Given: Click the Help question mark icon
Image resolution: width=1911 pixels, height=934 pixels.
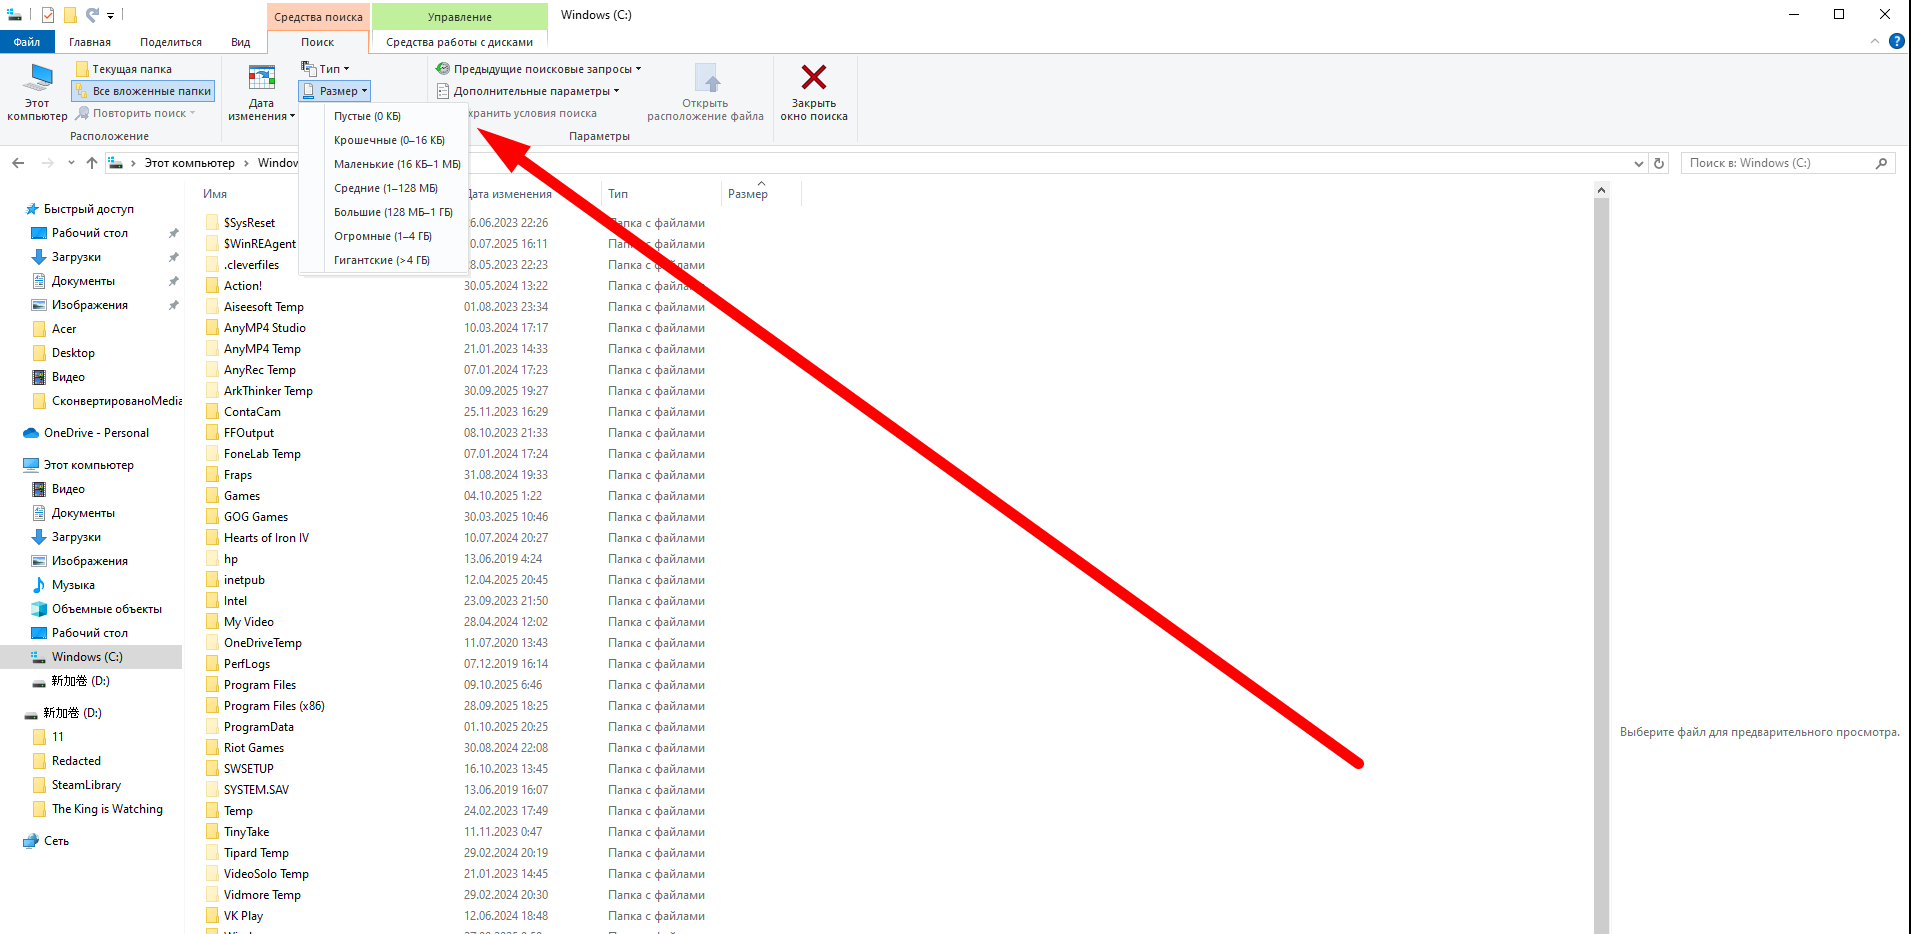Looking at the screenshot, I should pos(1896,42).
